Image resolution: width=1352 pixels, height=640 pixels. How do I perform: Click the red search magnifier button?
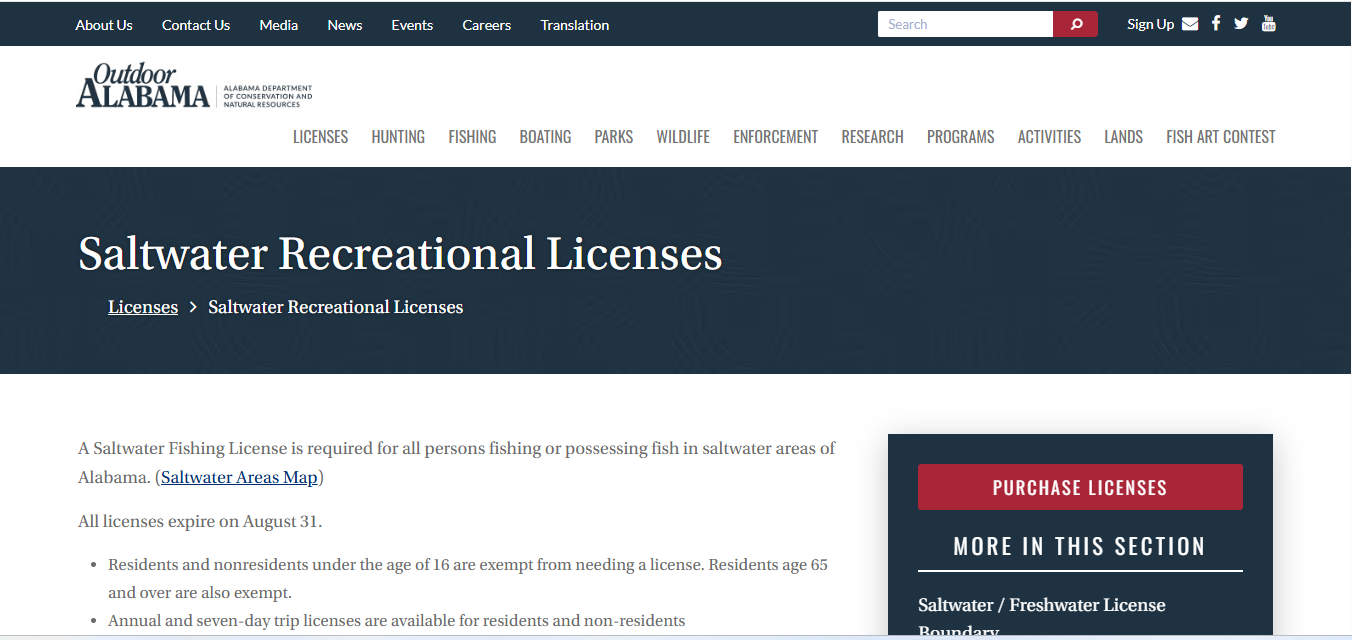[x=1075, y=24]
